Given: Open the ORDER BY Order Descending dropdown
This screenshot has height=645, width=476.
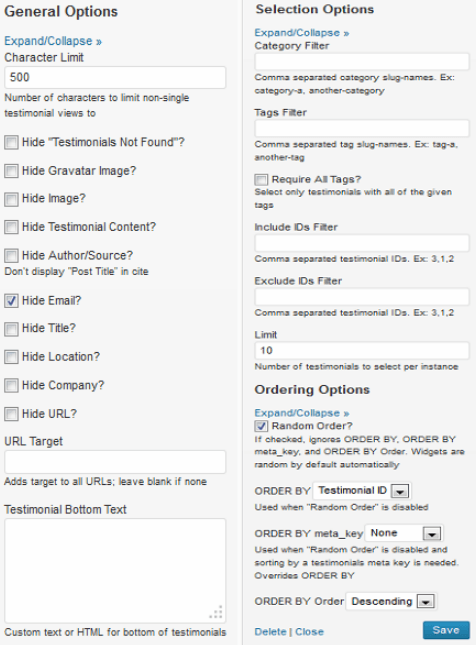Looking at the screenshot, I should click(x=391, y=601).
